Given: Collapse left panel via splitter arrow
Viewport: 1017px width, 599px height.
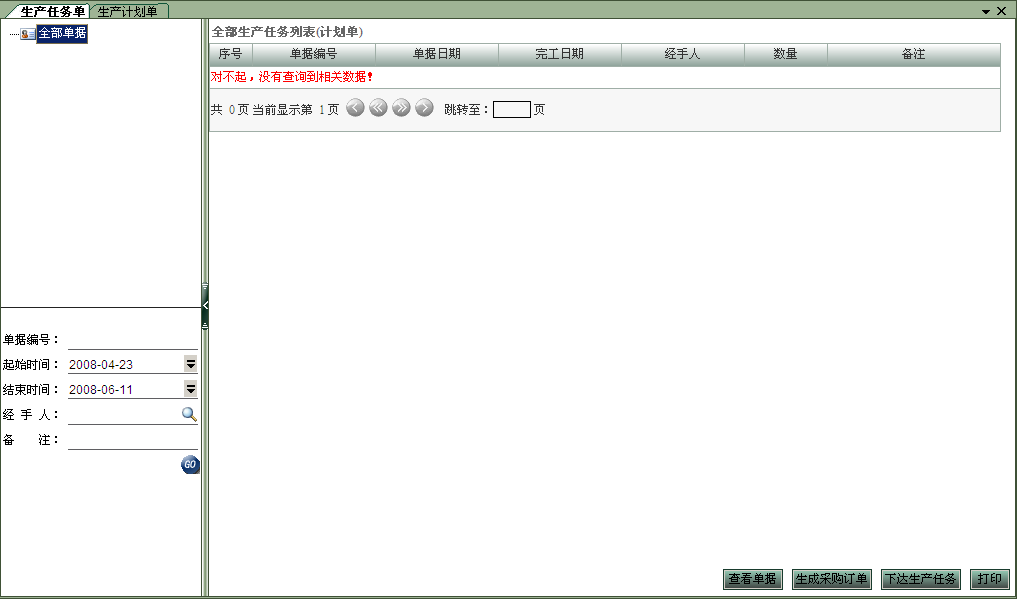Looking at the screenshot, I should [x=205, y=305].
